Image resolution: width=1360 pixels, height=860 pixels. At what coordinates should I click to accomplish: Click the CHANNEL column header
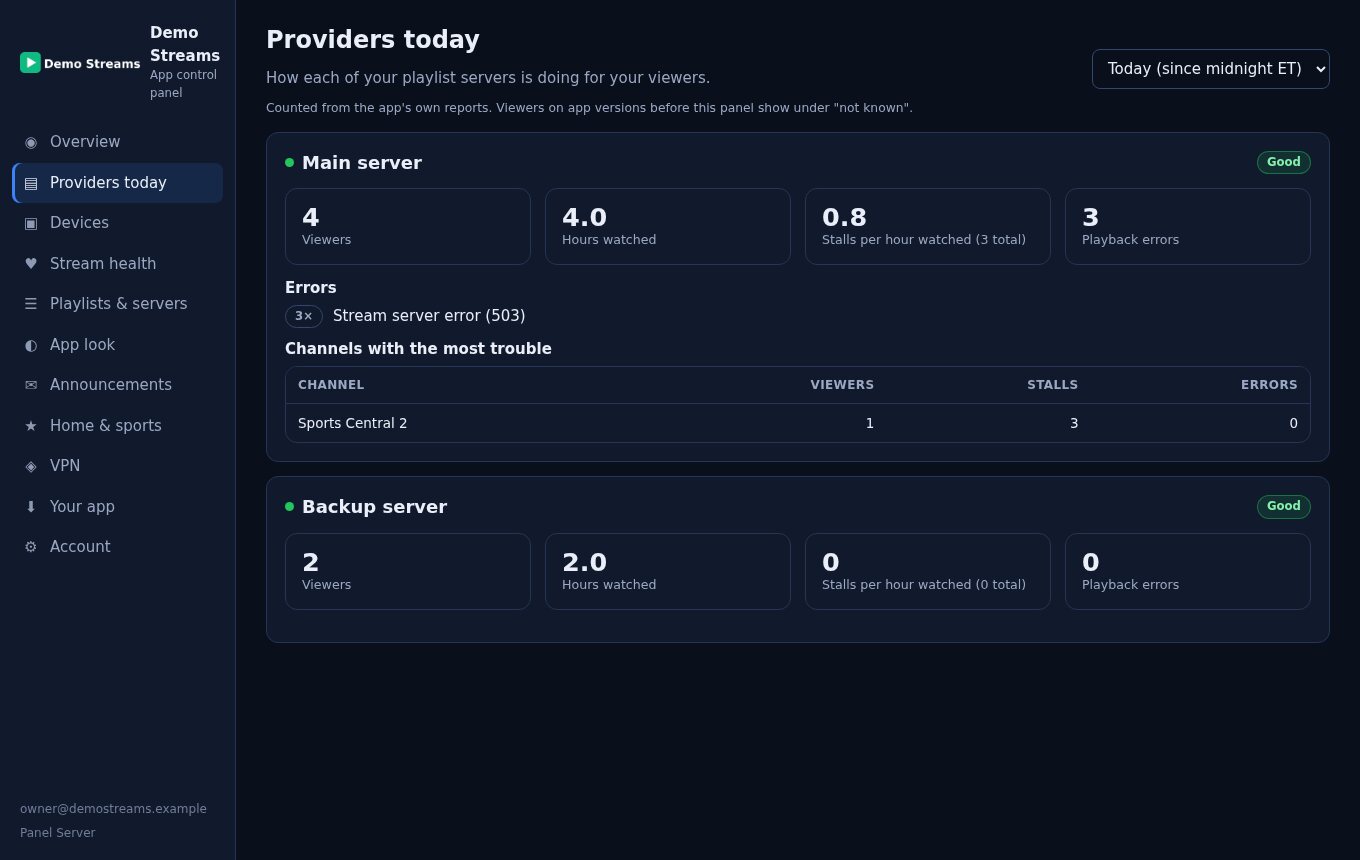pyautogui.click(x=331, y=385)
